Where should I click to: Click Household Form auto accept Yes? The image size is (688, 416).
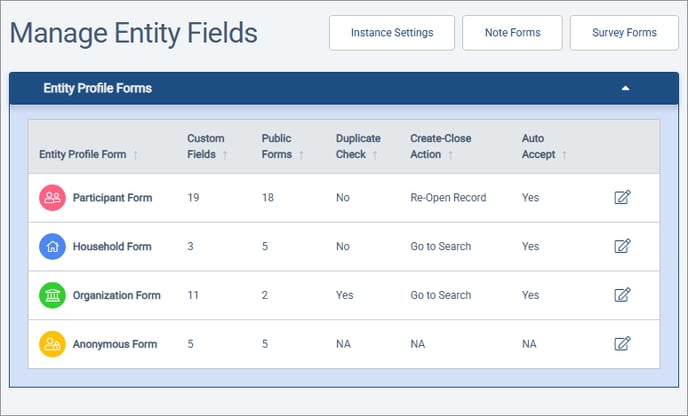tap(530, 246)
